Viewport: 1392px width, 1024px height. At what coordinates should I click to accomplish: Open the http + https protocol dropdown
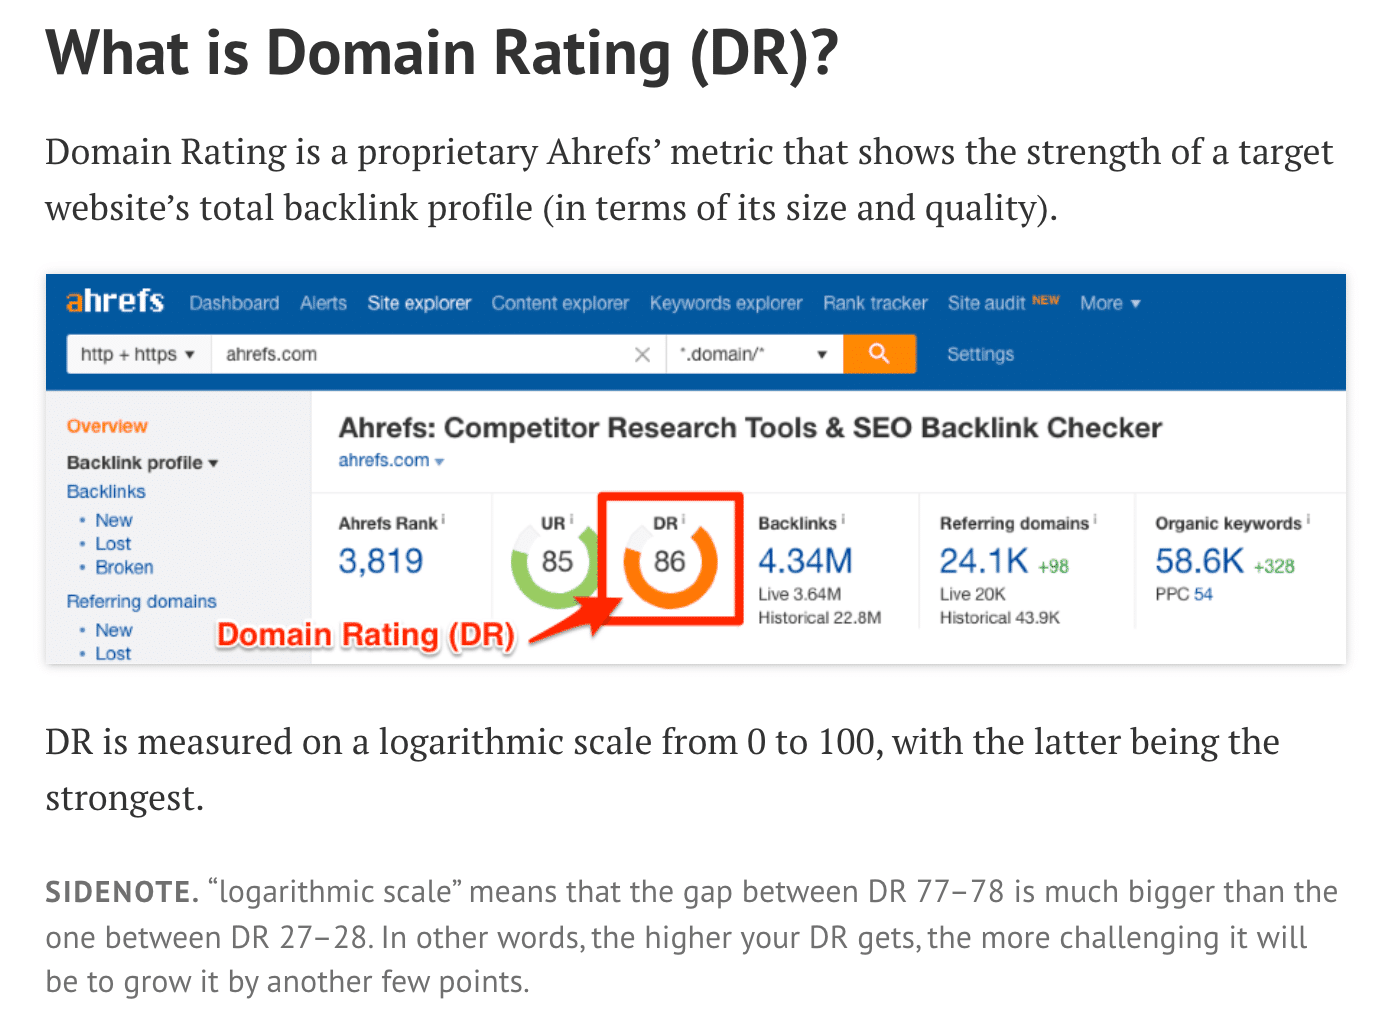(x=139, y=354)
